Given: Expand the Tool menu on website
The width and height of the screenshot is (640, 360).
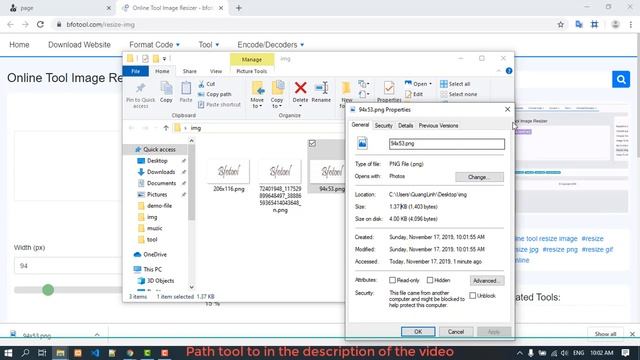Looking at the screenshot, I should click(x=209, y=45).
